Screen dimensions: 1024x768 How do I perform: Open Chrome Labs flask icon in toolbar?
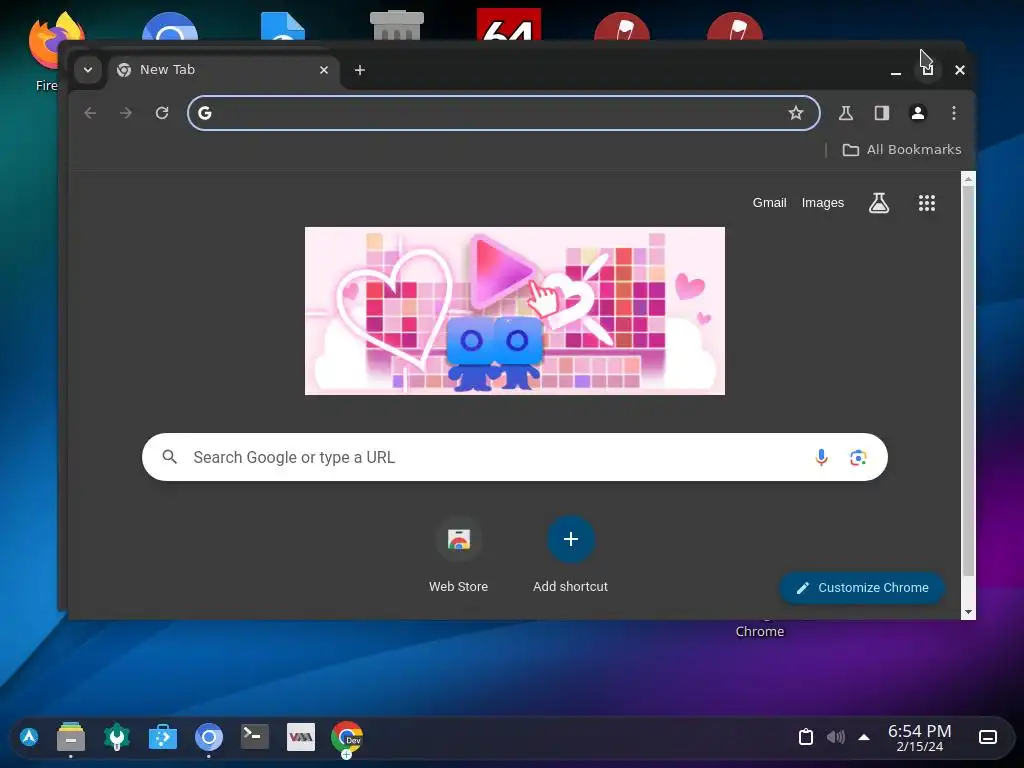tap(846, 113)
